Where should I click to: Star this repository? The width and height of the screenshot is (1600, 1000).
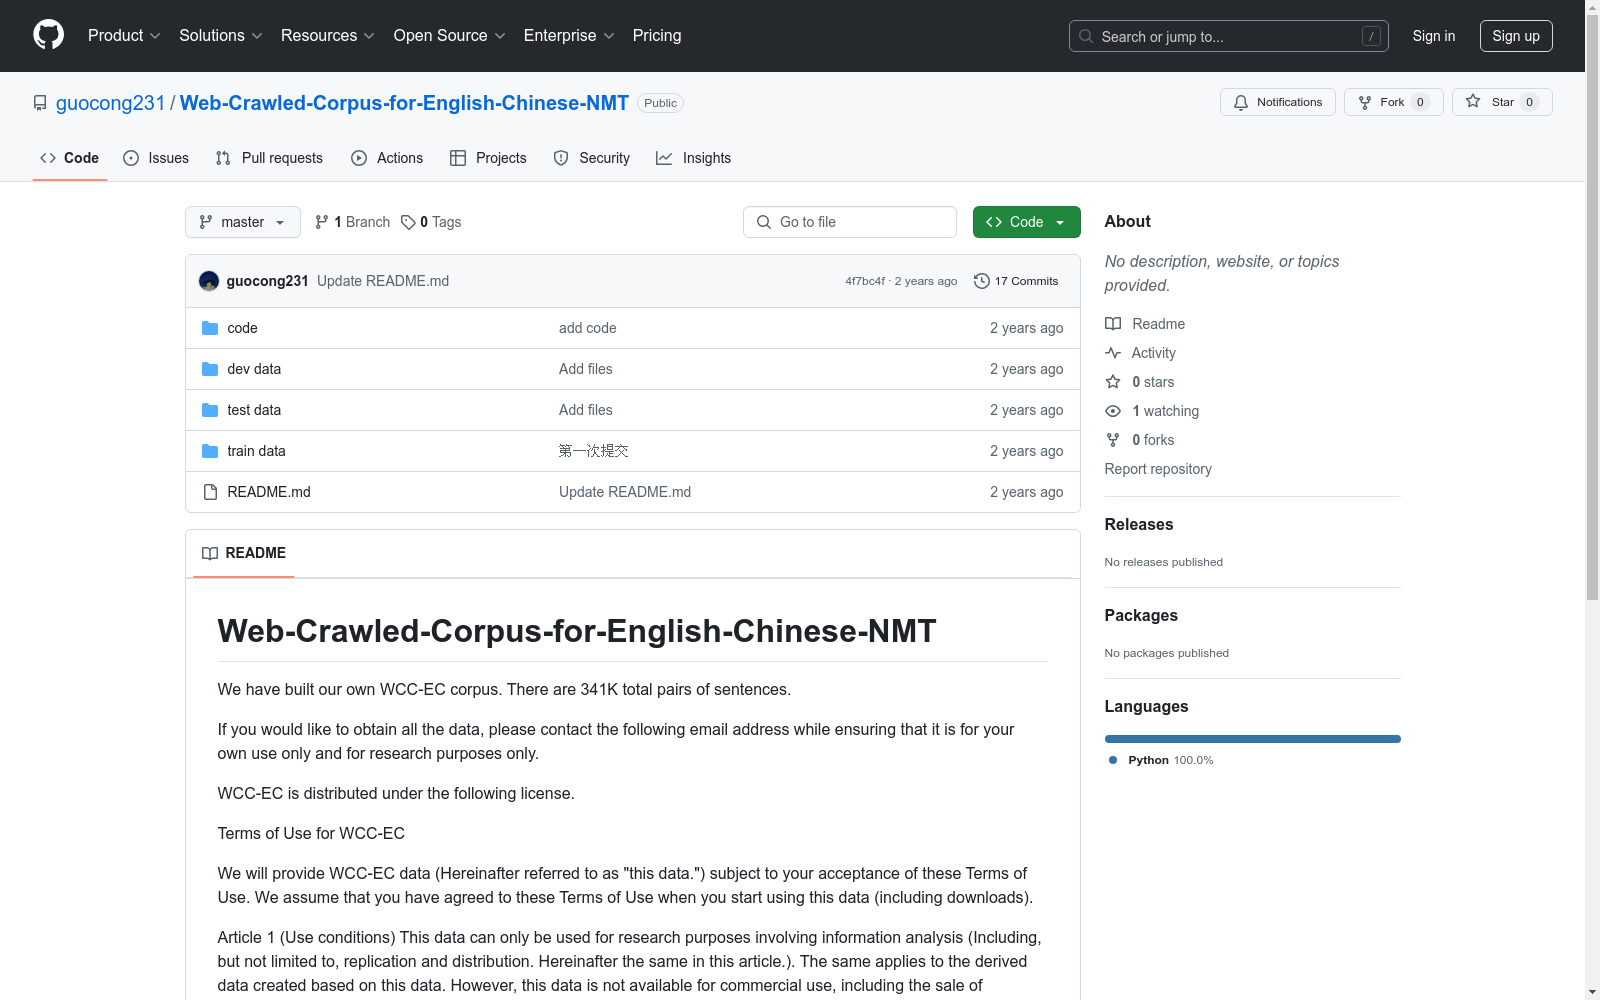1502,102
